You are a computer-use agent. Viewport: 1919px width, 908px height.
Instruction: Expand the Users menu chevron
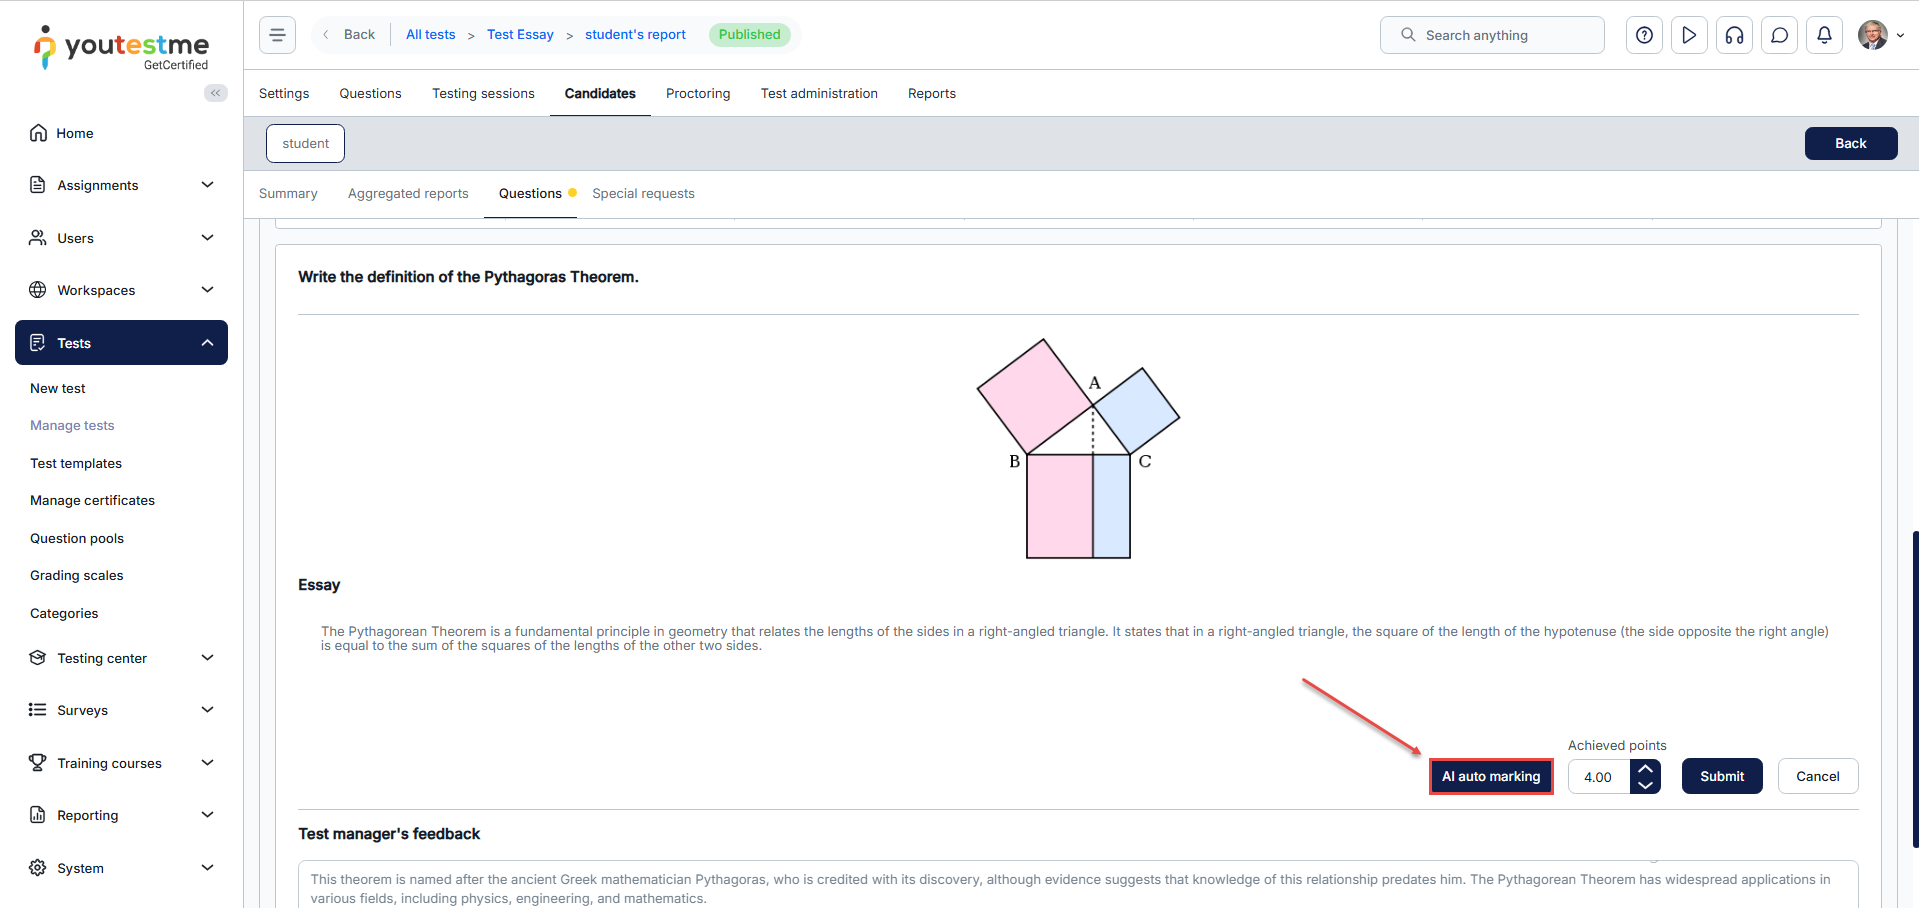pyautogui.click(x=207, y=238)
